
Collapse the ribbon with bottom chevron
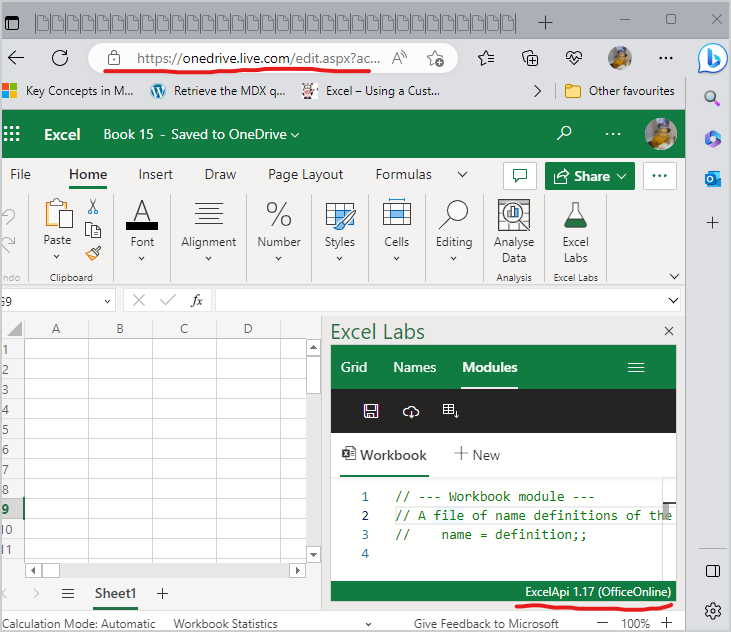674,276
